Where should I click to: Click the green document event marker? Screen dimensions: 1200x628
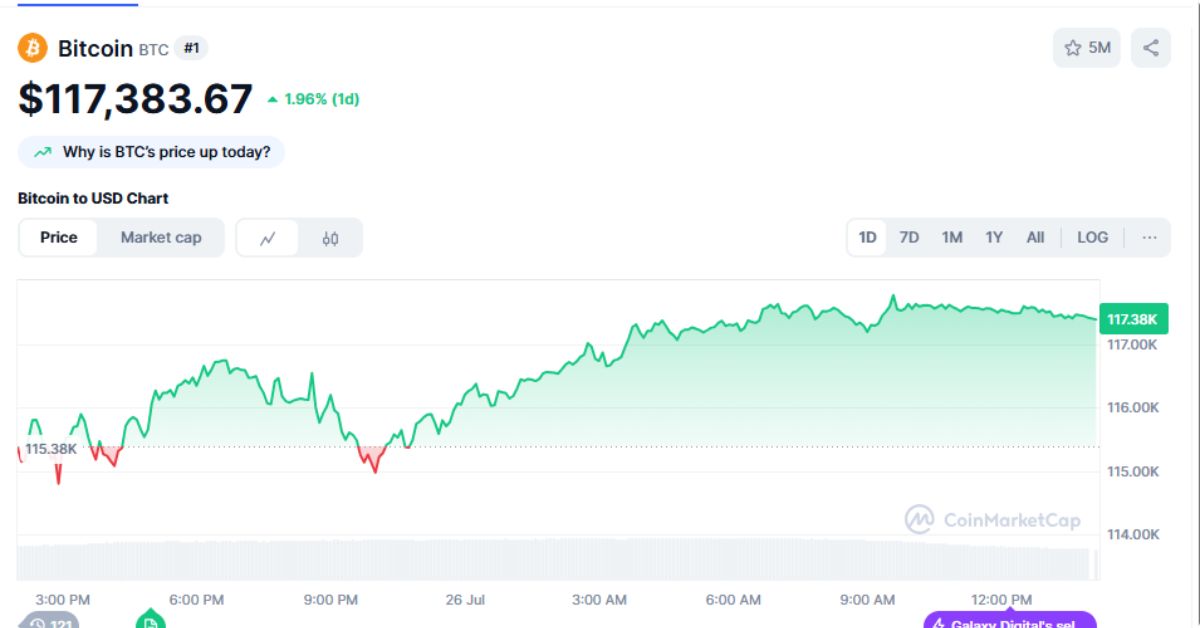[150, 619]
